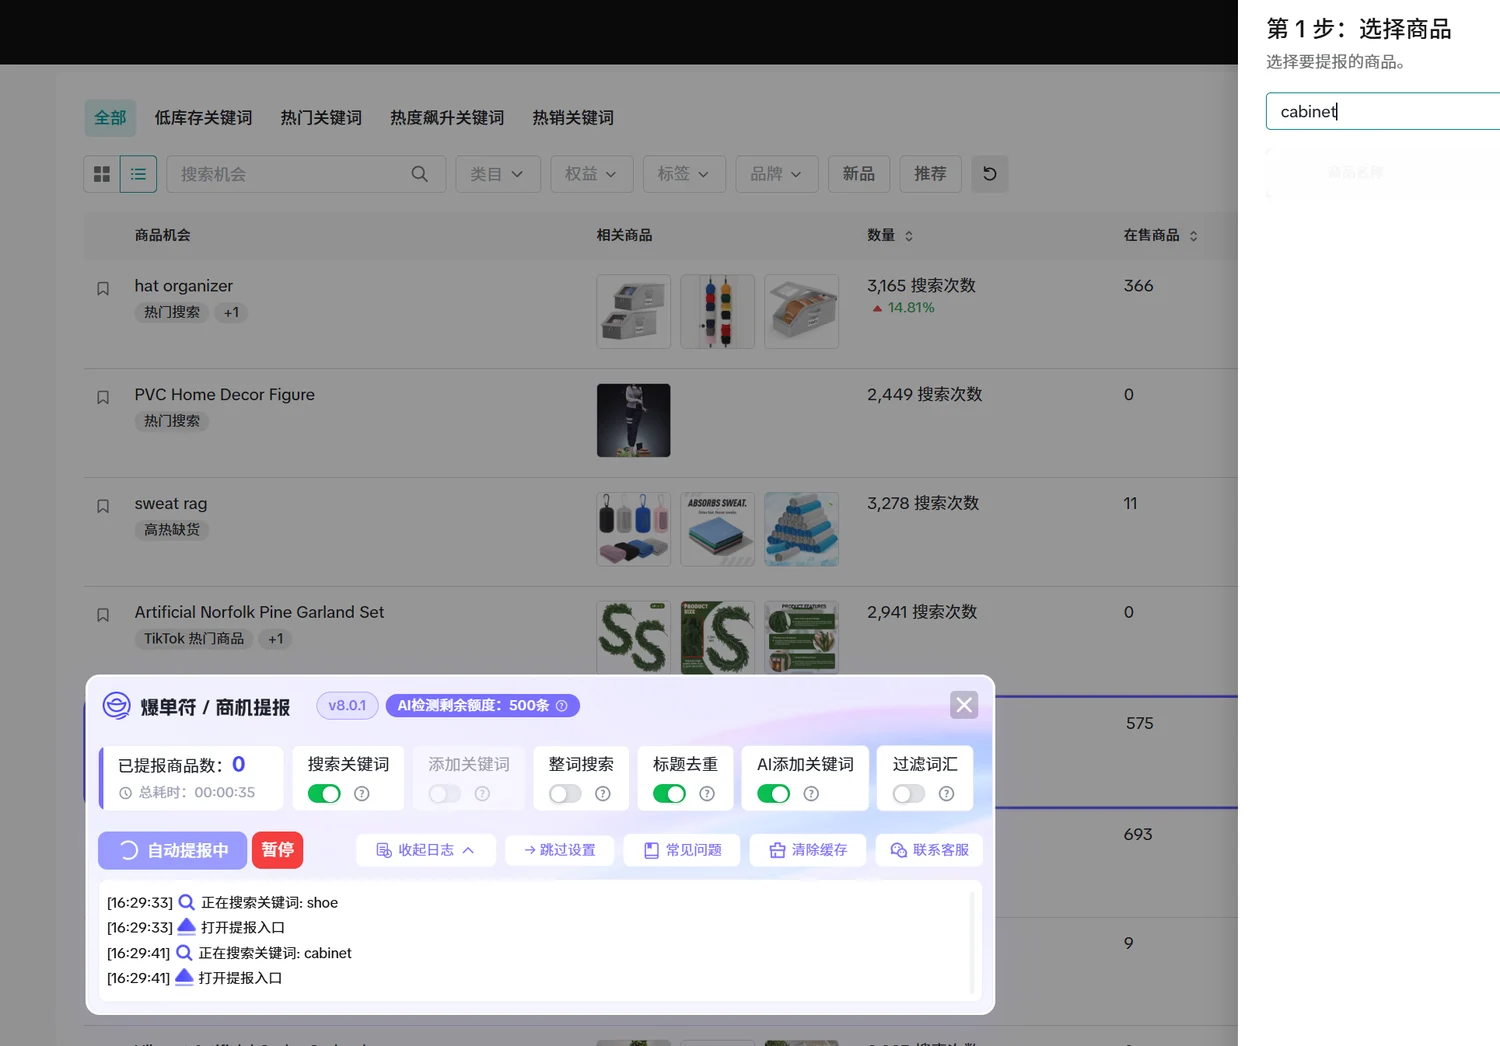Bookmark the Artificial Norfolk Pine Garland row
This screenshot has height=1046, width=1500.
[x=103, y=616]
